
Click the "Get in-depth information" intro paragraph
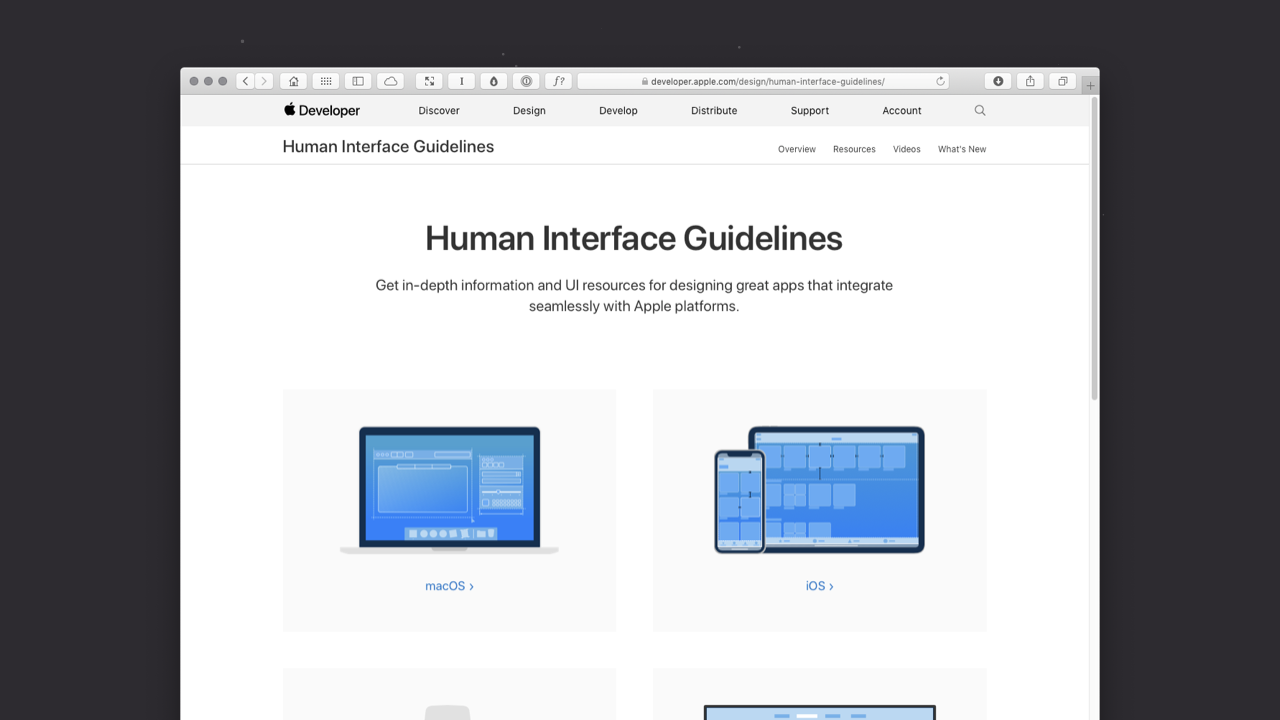pyautogui.click(x=634, y=295)
